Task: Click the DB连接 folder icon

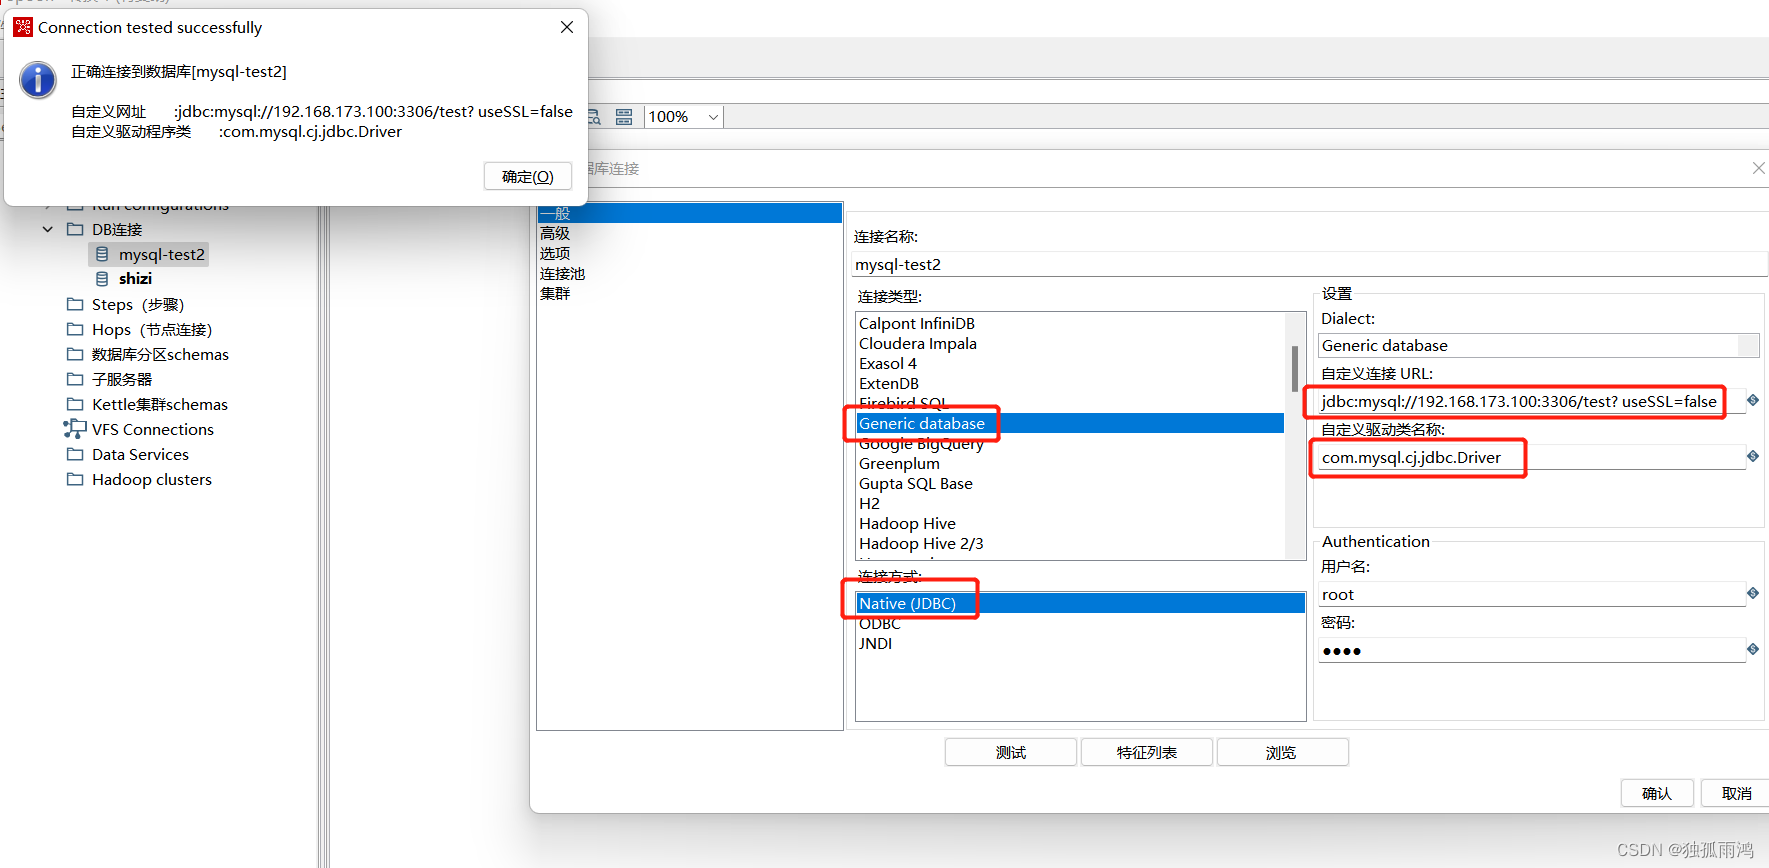Action: 75,229
